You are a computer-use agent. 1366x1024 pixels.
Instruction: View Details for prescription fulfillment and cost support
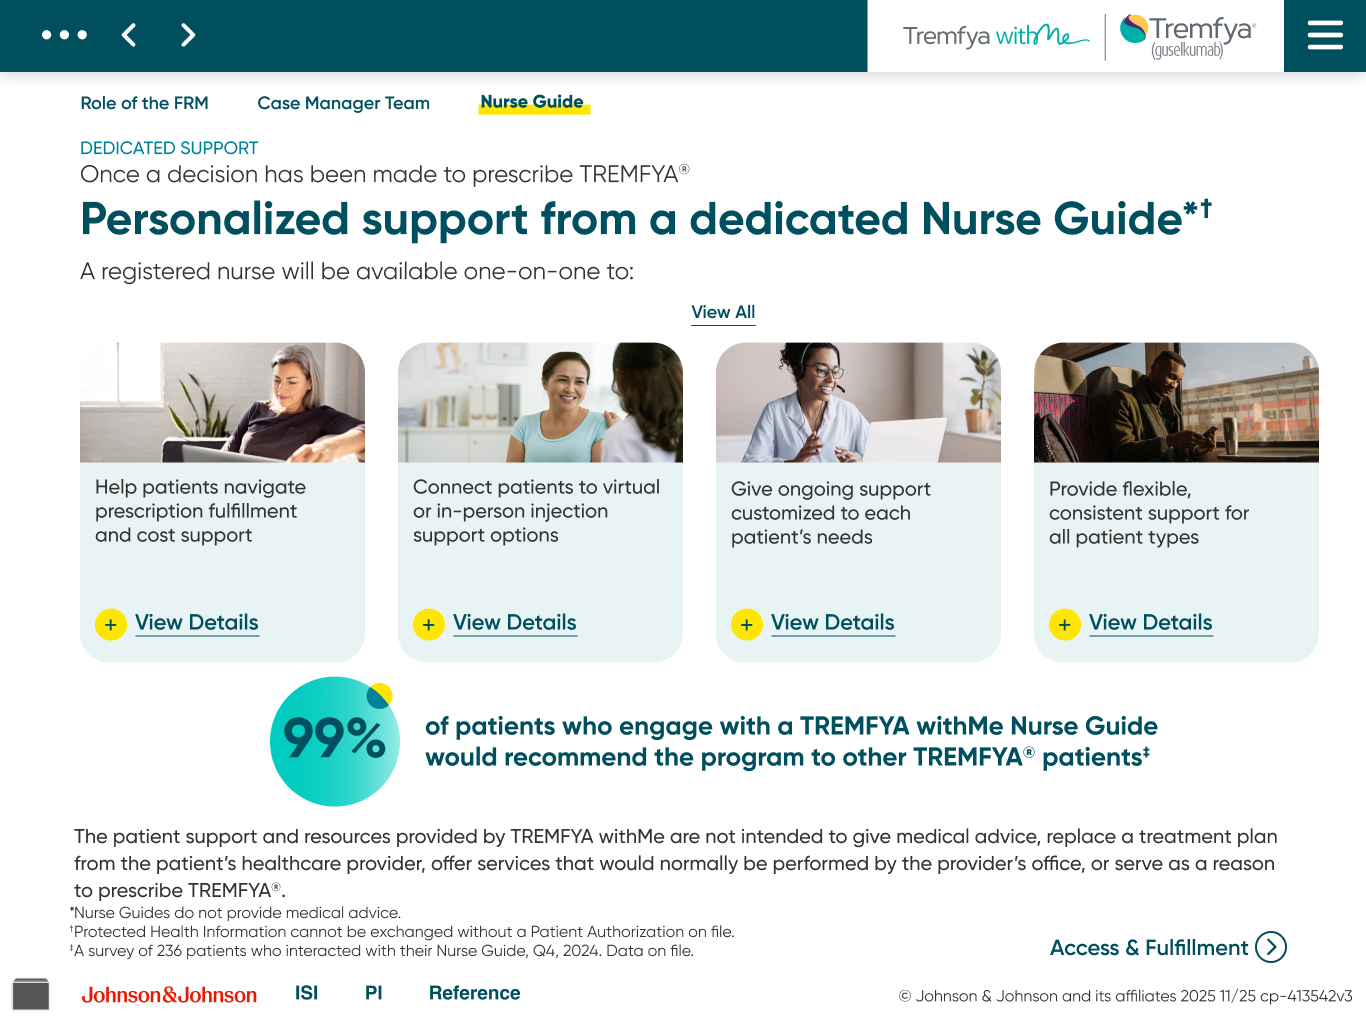(x=197, y=623)
